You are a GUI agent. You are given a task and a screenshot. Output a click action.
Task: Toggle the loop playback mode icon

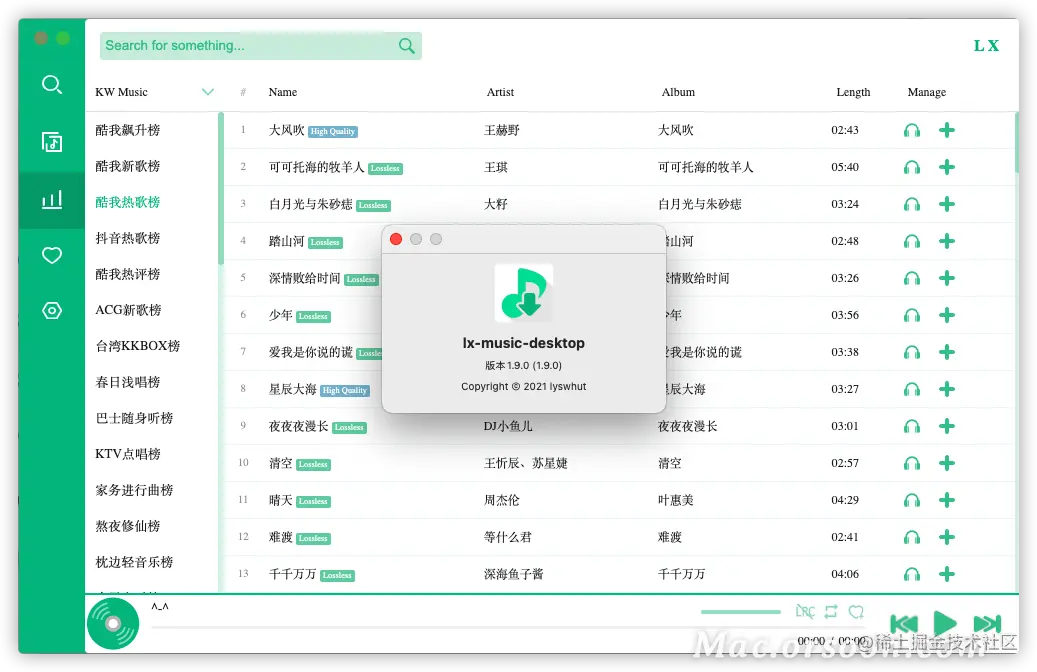831,611
